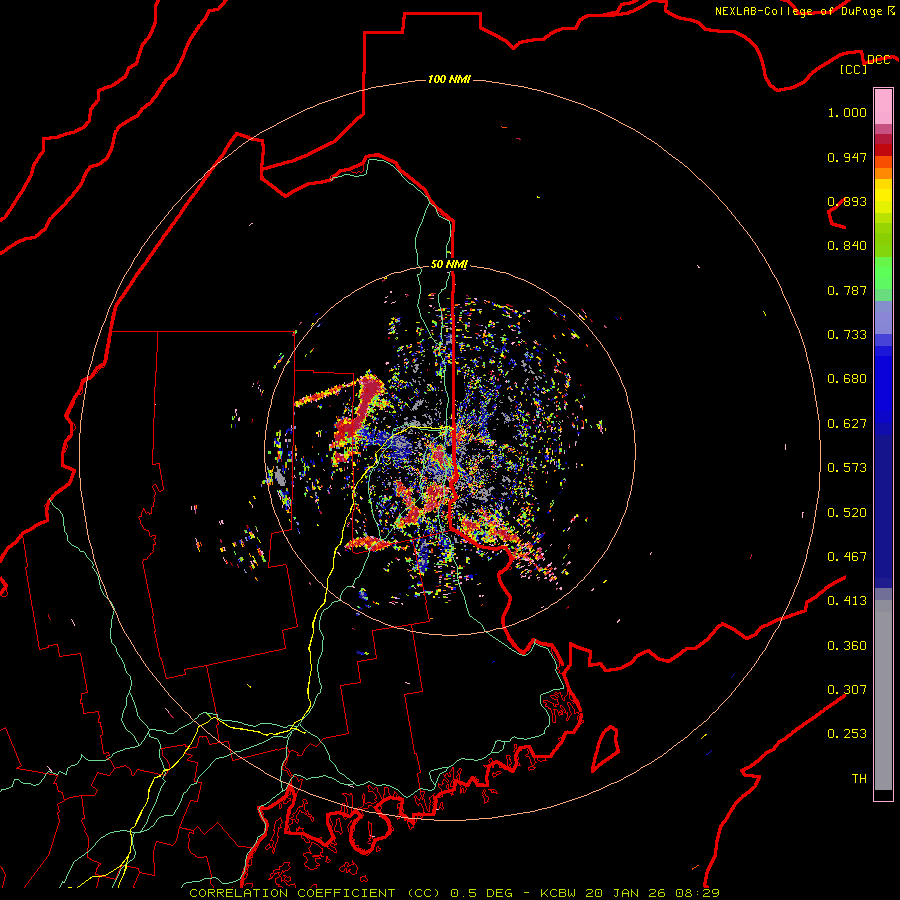Click the 0.627 legend value
Viewport: 900px width, 900px height.
(x=847, y=424)
